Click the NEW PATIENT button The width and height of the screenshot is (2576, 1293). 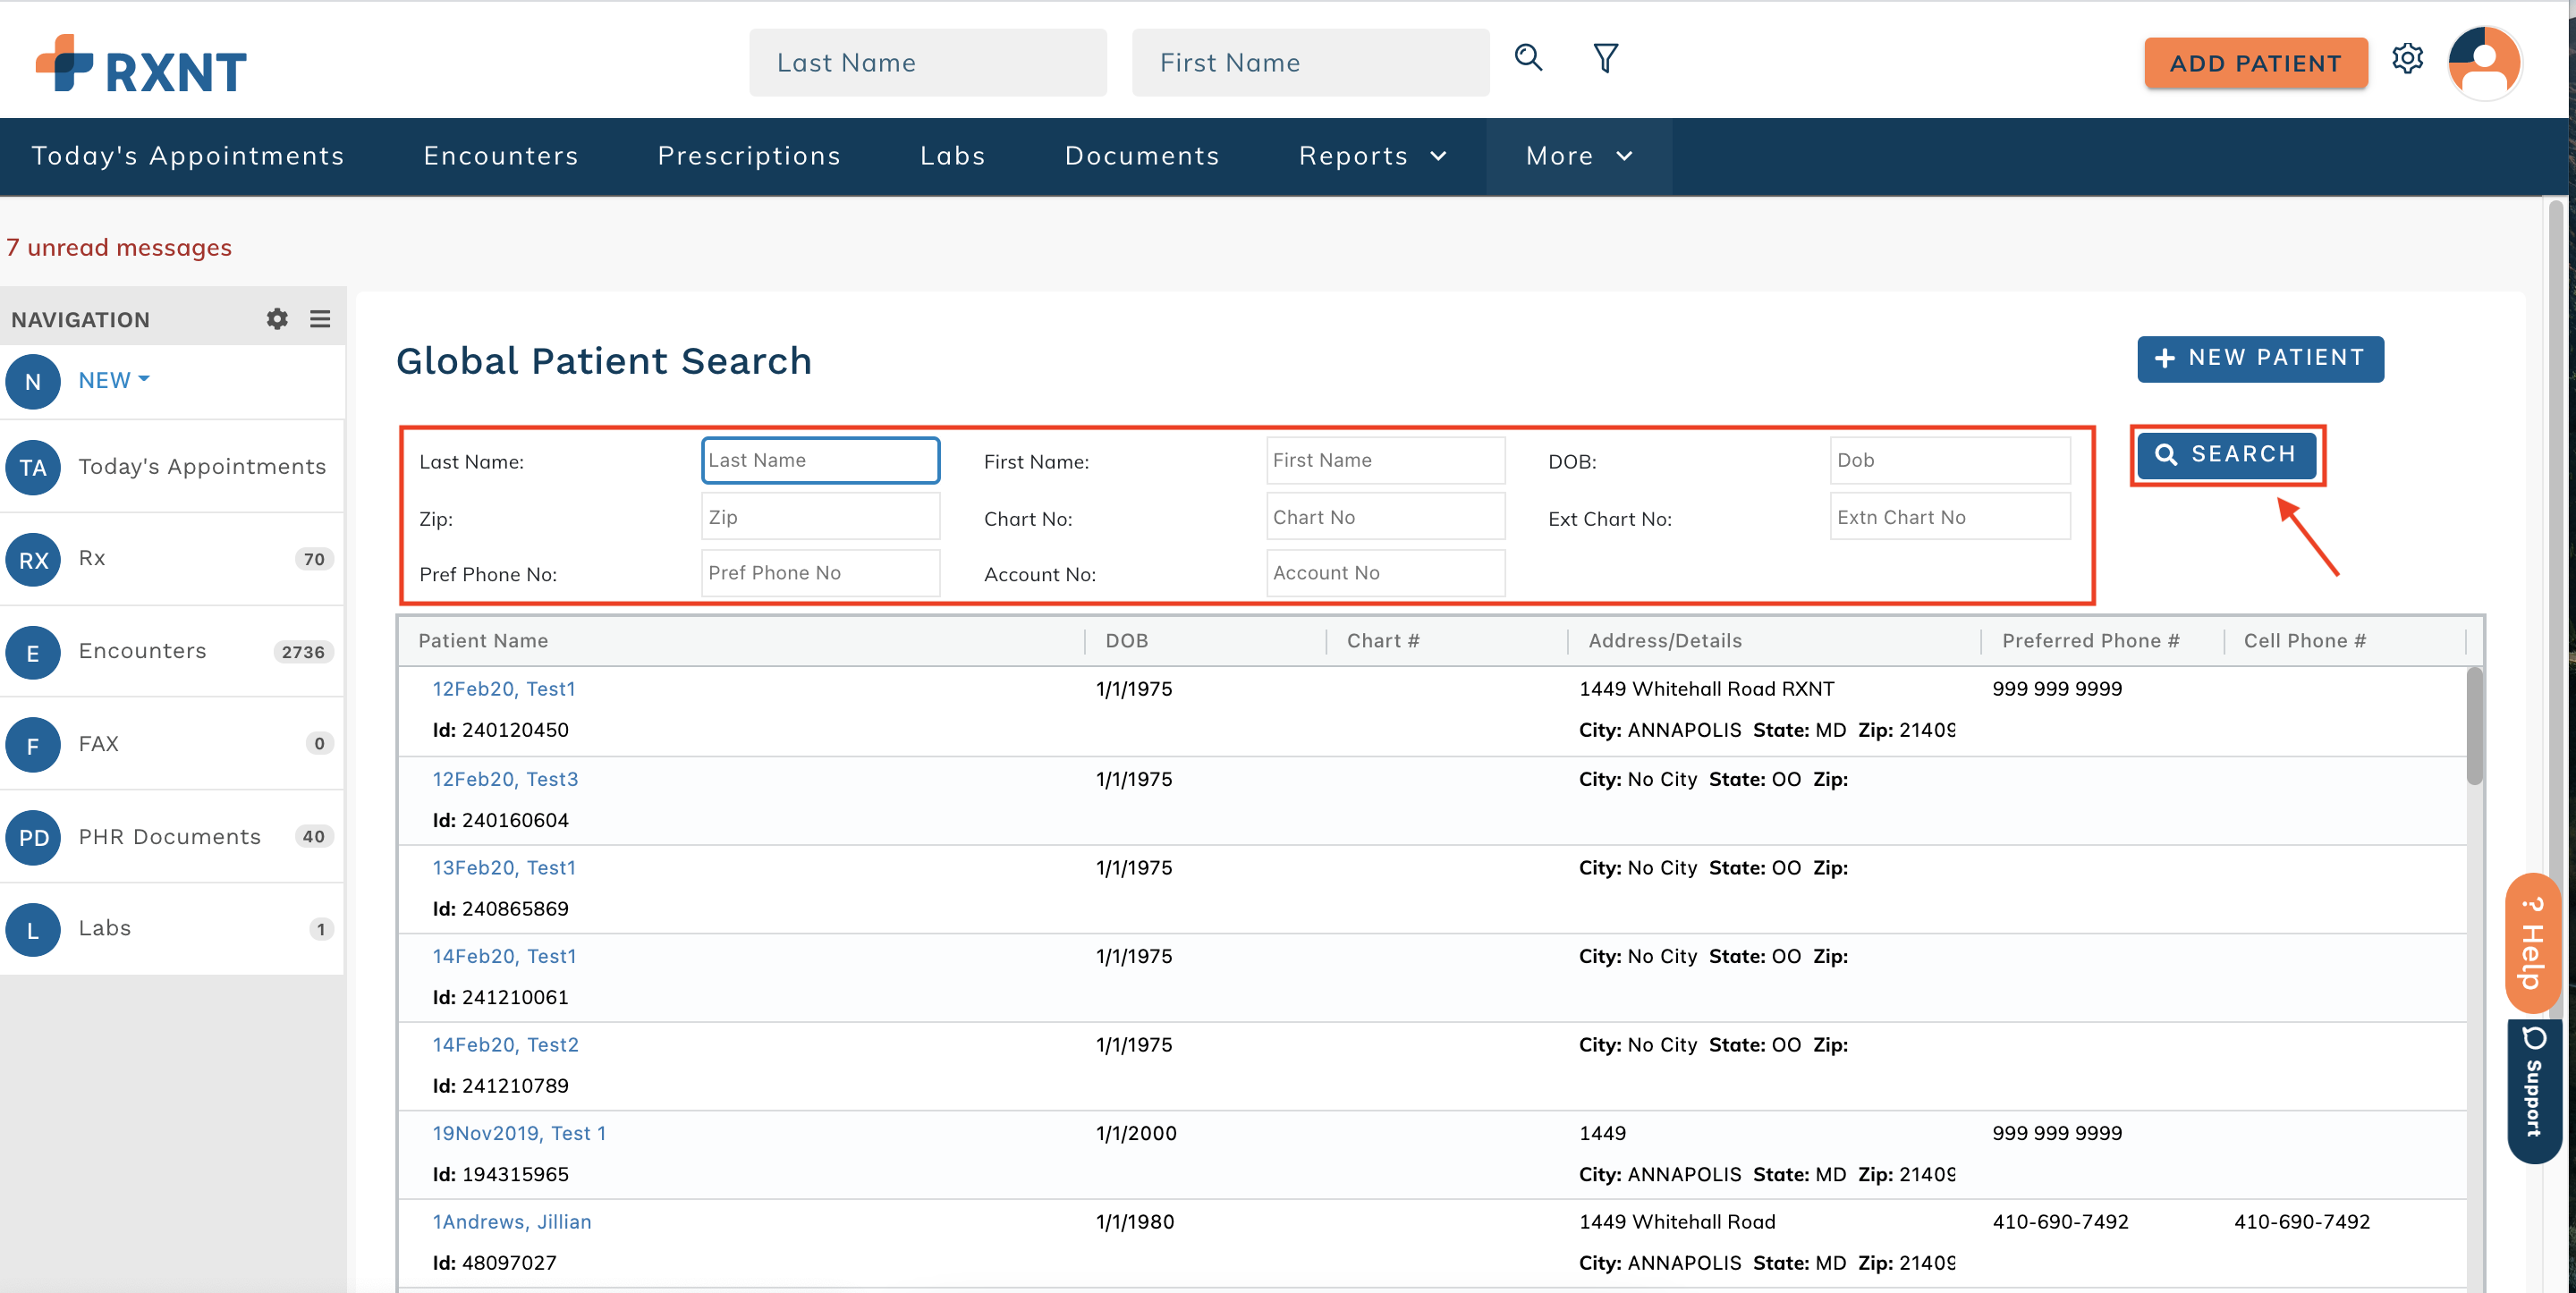2260,359
